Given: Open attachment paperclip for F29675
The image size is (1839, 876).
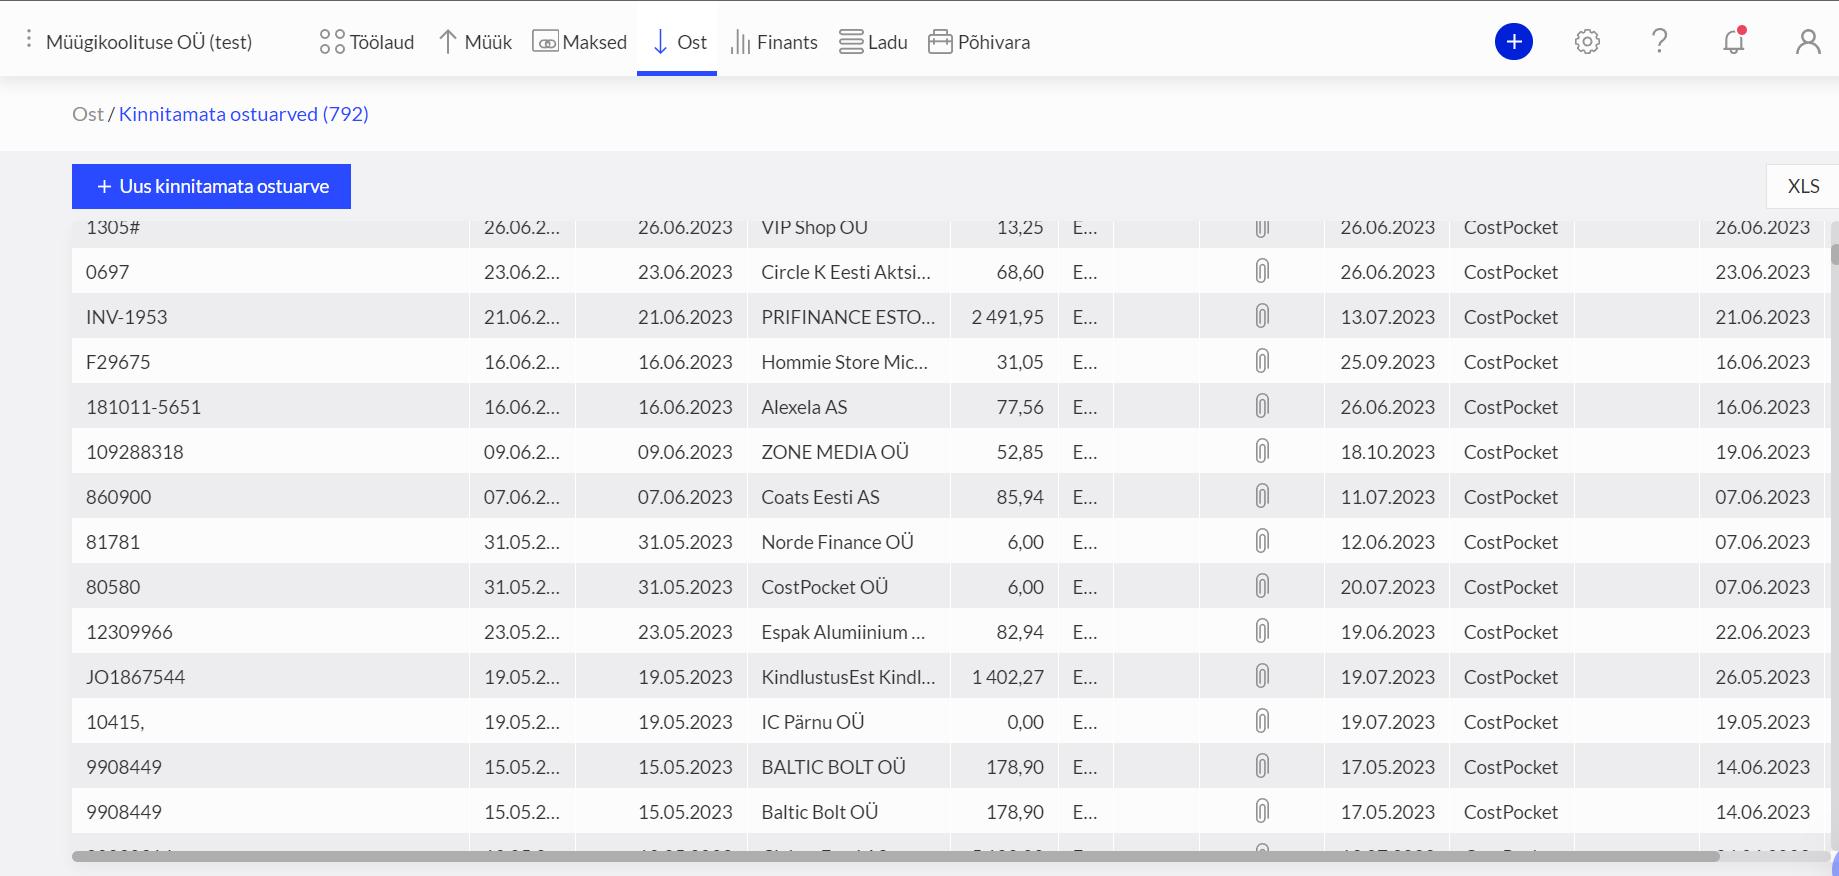Looking at the screenshot, I should point(1262,361).
